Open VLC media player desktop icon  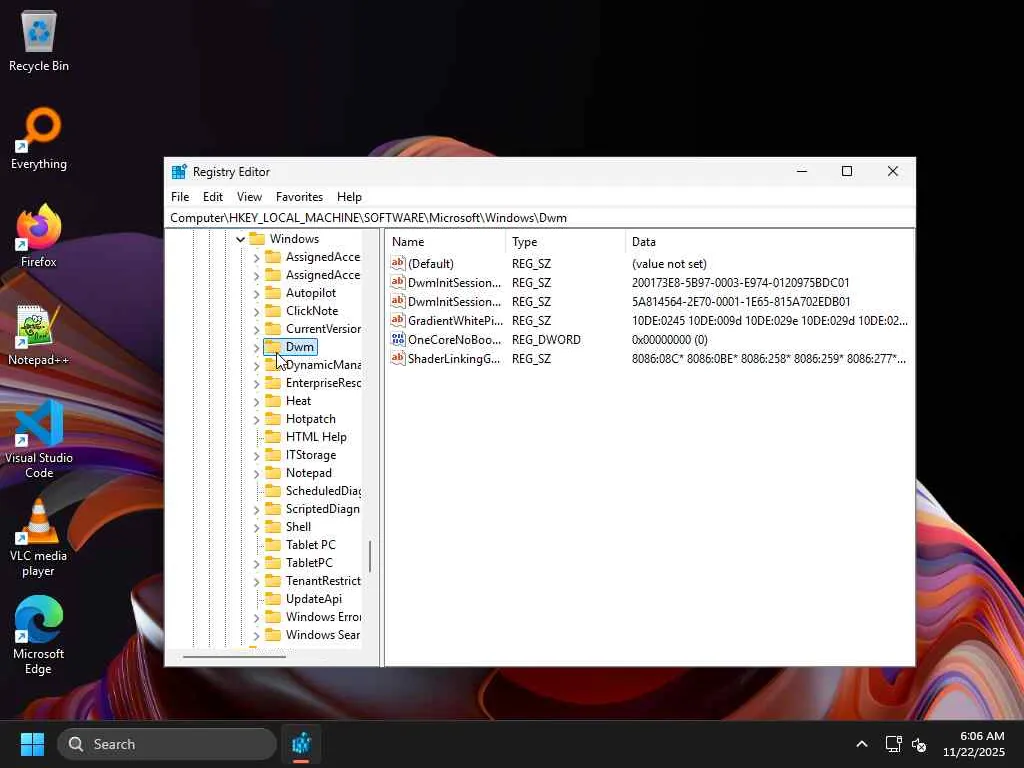pos(39,538)
